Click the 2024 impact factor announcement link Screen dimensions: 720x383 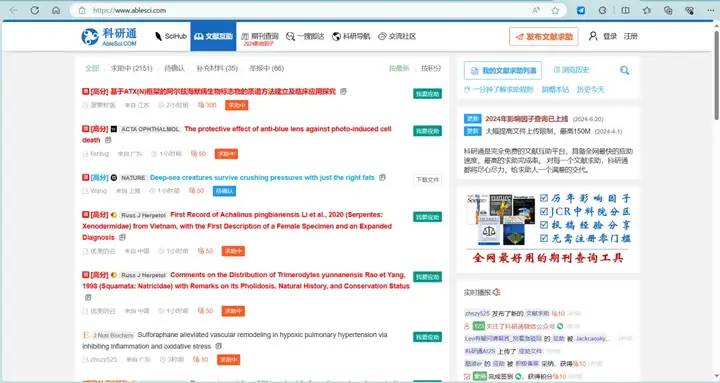tap(527, 118)
